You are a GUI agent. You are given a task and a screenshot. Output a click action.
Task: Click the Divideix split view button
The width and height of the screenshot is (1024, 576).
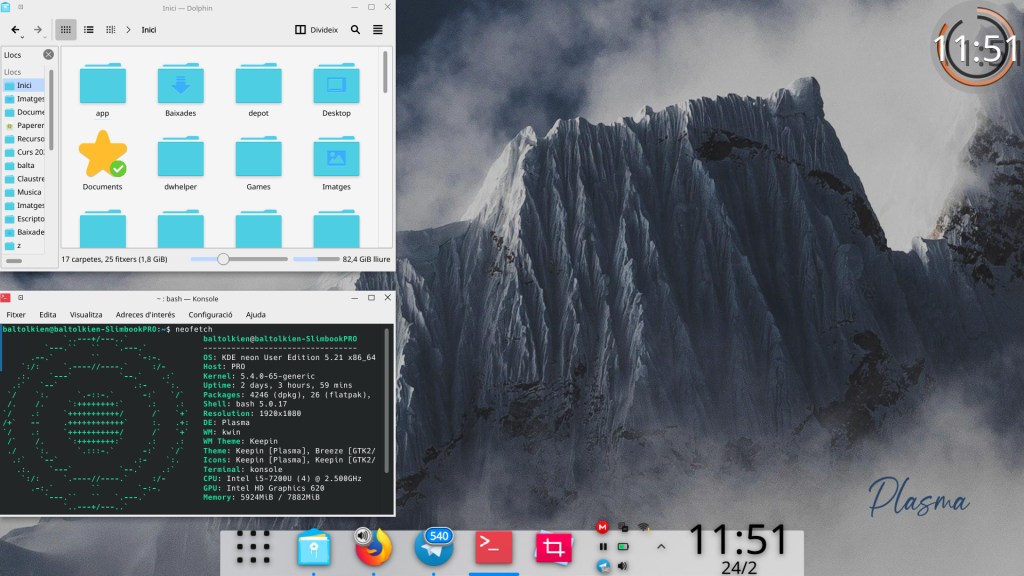[x=316, y=30]
